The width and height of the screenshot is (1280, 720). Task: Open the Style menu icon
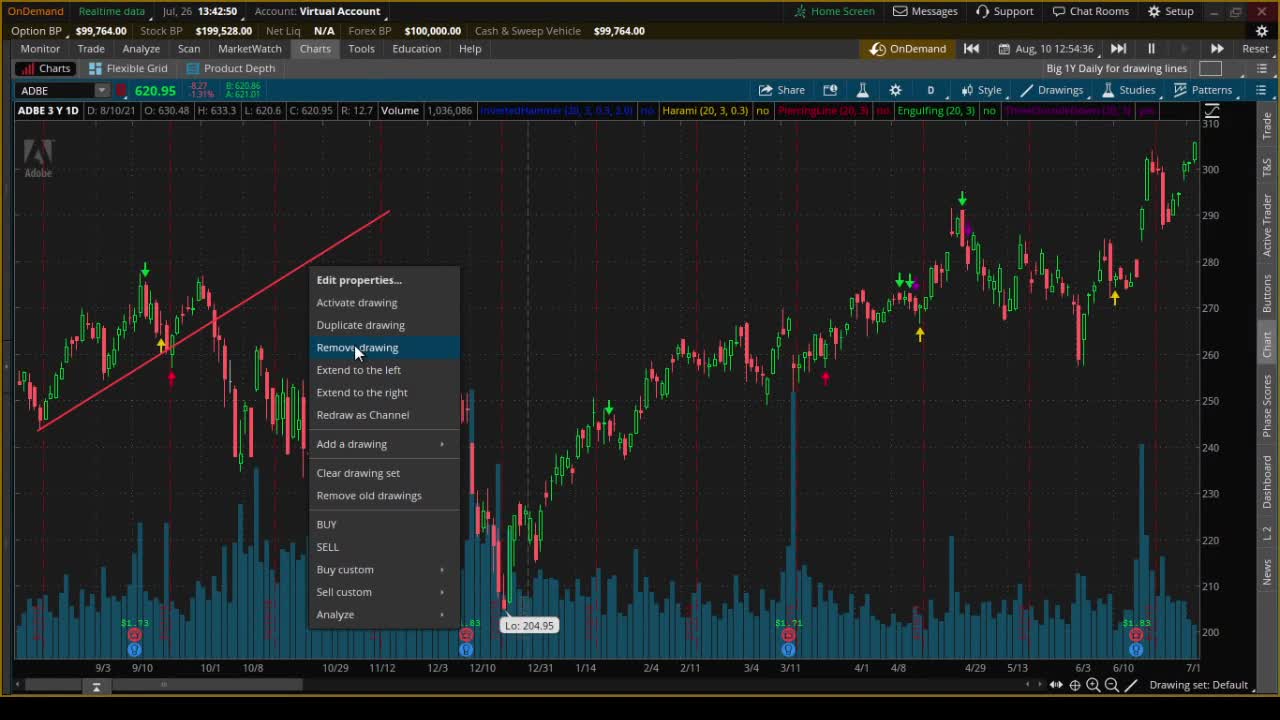point(981,90)
